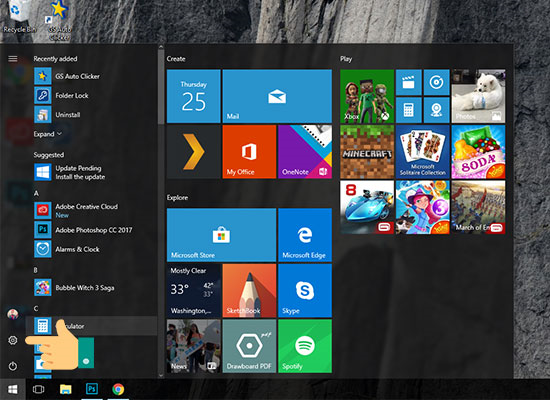The image size is (550, 400).
Task: Launch the Spotify tile
Action: coord(305,346)
